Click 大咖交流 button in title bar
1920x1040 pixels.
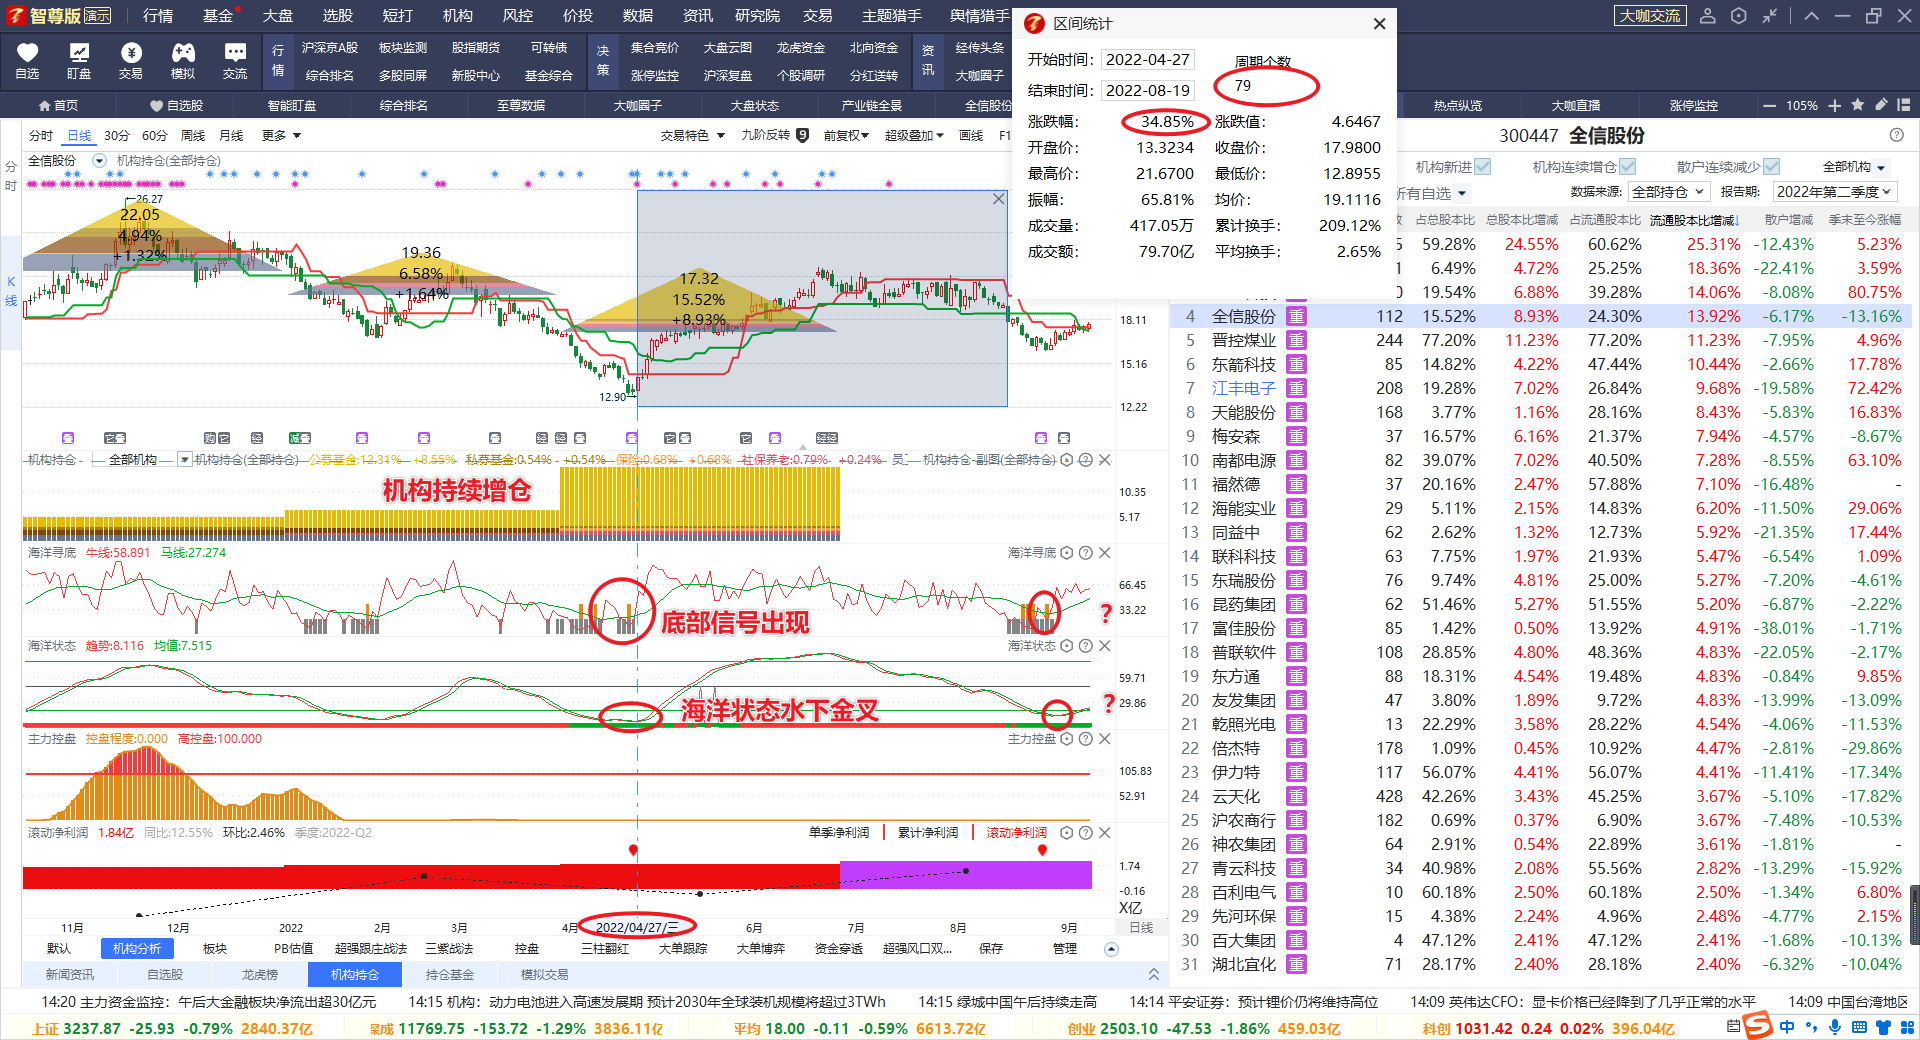pos(1650,16)
